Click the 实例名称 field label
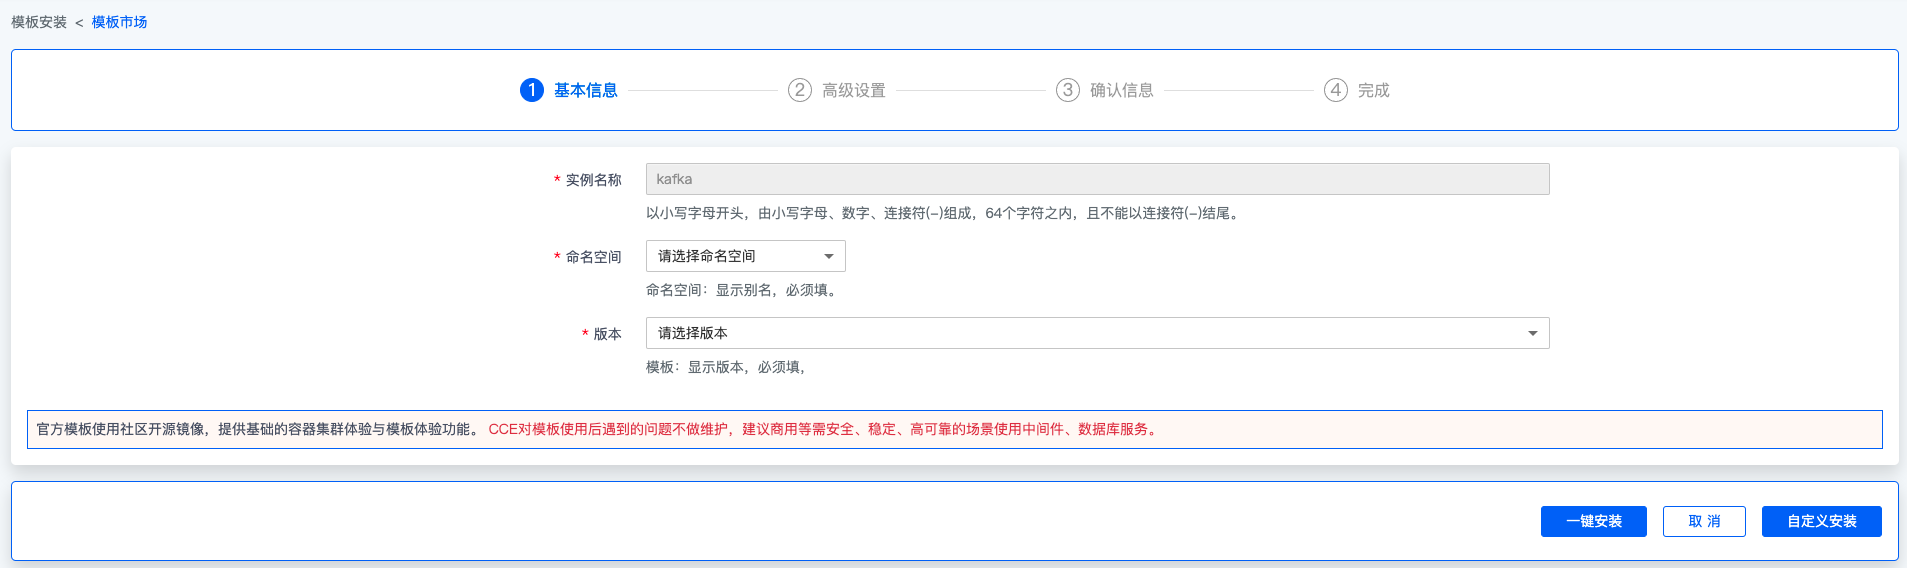This screenshot has height=568, width=1907. (594, 180)
